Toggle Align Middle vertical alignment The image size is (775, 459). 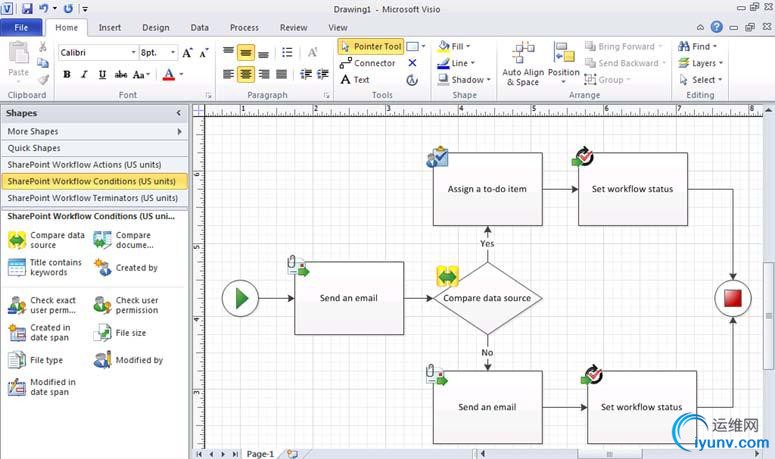coord(246,52)
